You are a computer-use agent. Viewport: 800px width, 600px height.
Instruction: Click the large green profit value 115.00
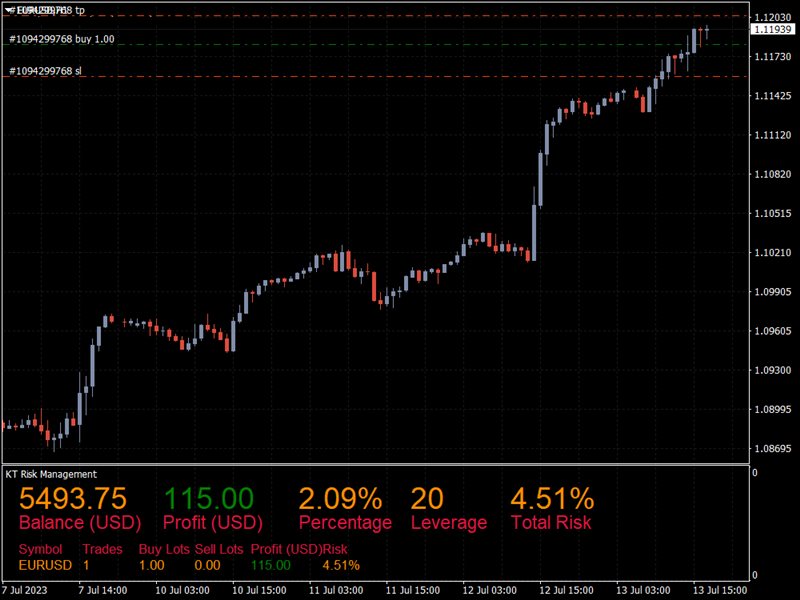(208, 498)
